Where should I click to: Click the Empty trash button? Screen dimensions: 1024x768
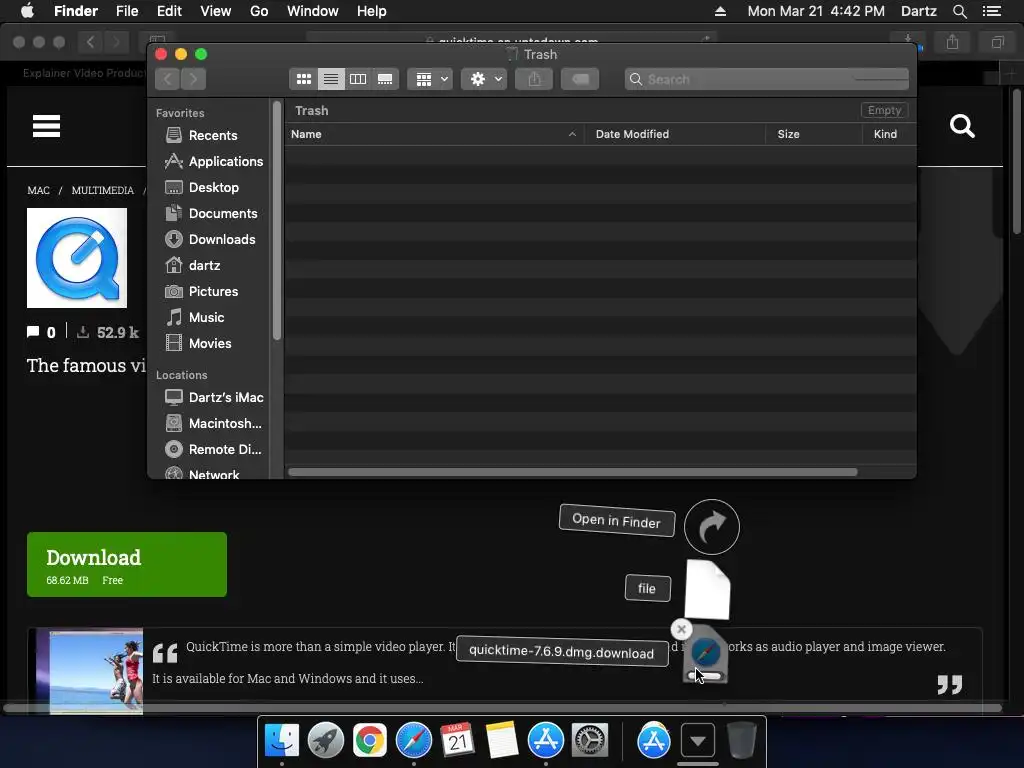(884, 110)
